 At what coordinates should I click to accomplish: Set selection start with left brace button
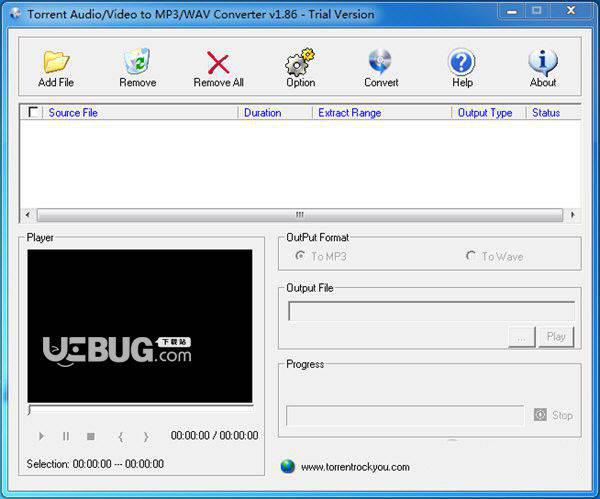click(x=121, y=436)
